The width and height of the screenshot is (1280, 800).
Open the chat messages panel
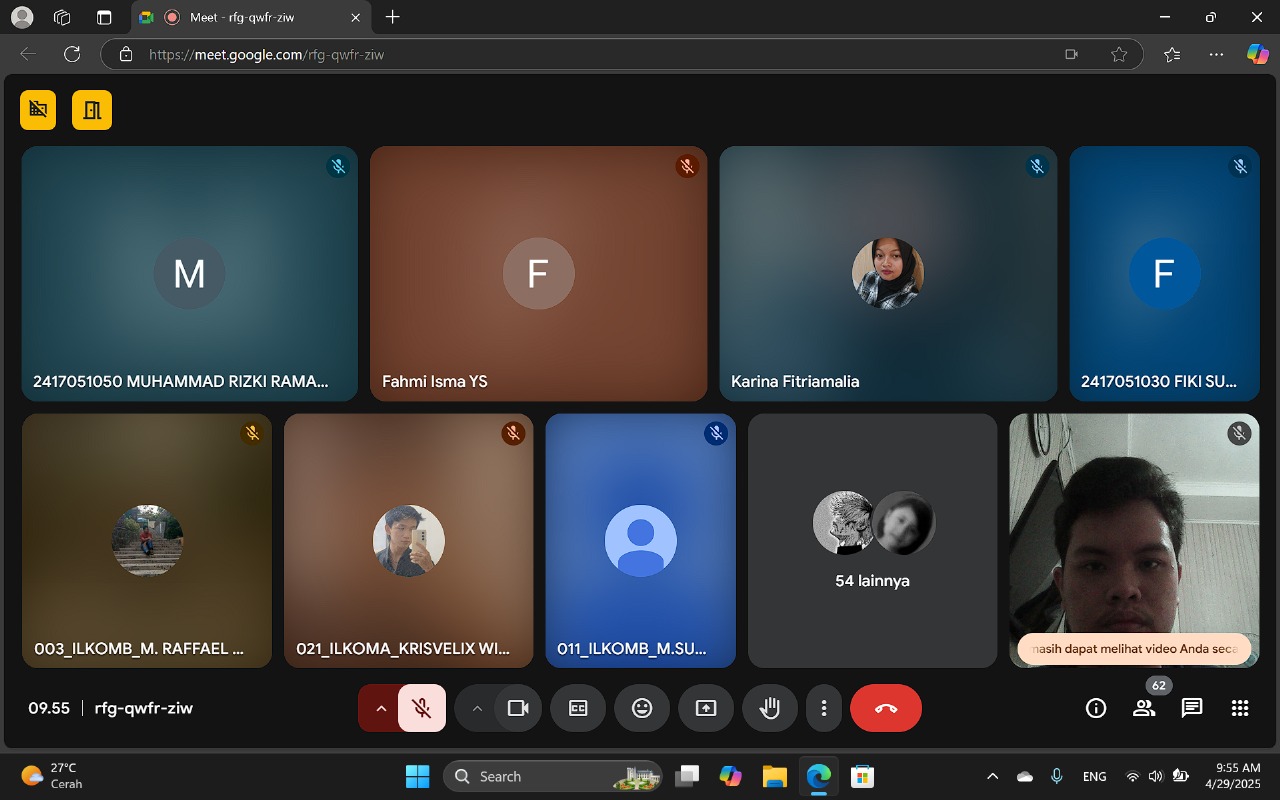[x=1191, y=708]
